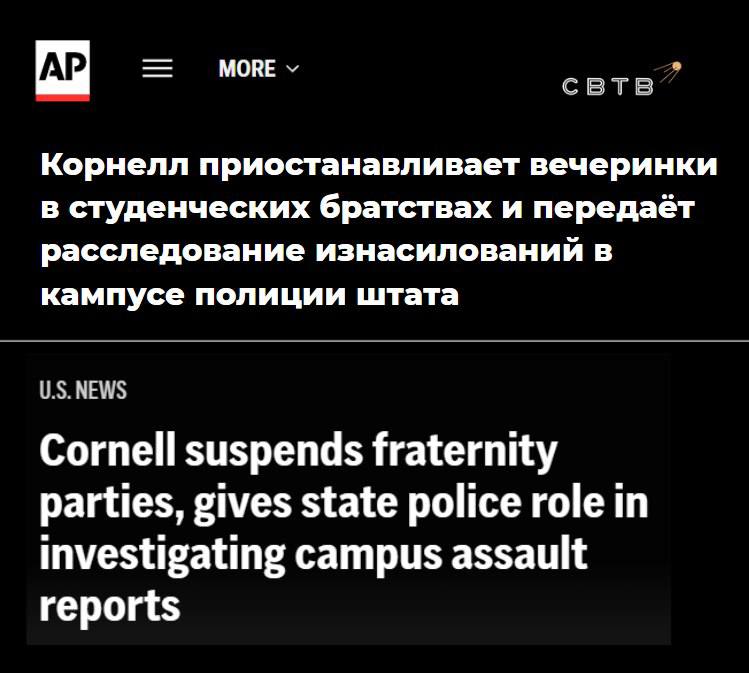Click the СВТВ watermark logo
The image size is (749, 673).
click(x=621, y=79)
